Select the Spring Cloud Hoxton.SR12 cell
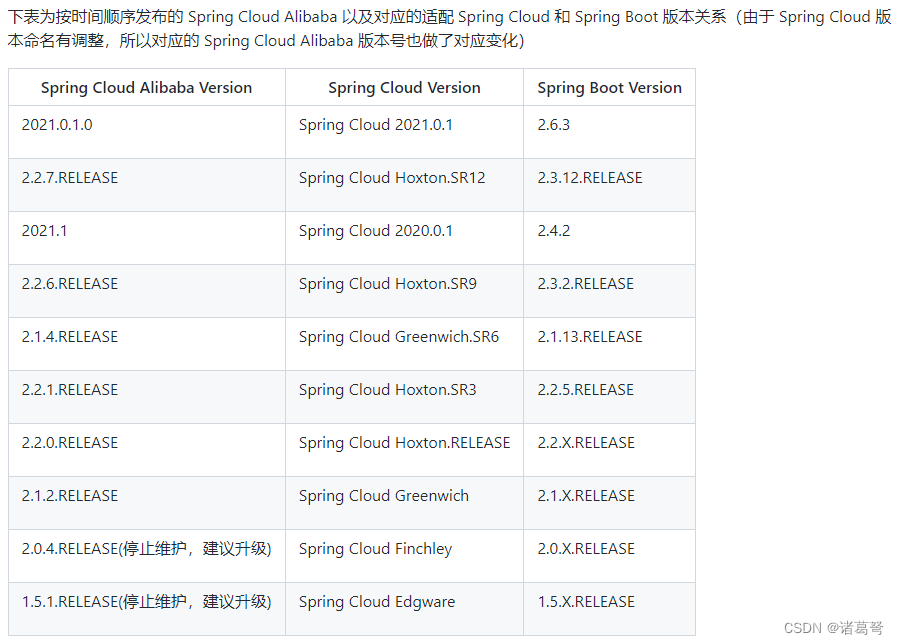This screenshot has width=899, height=644. pos(404,185)
